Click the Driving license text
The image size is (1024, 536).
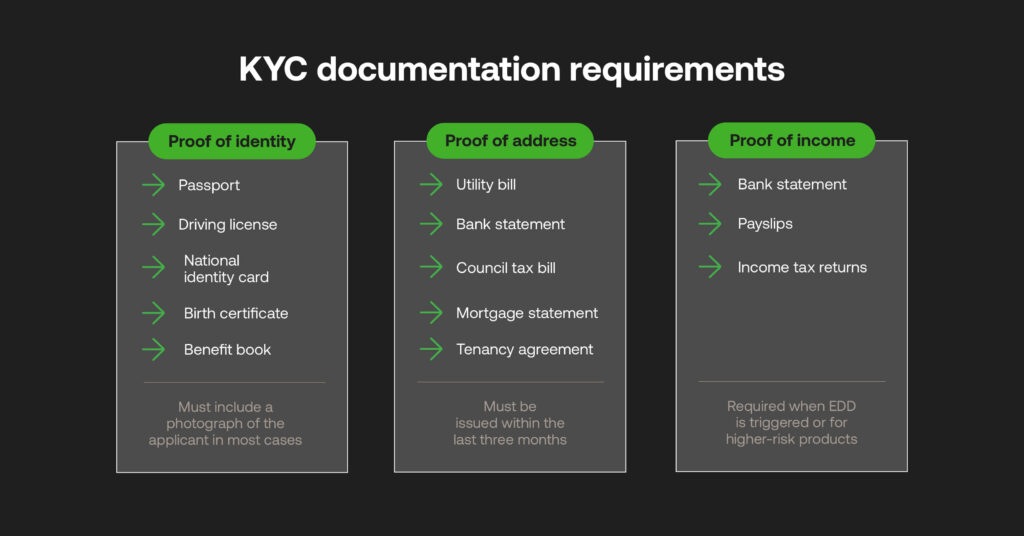click(x=228, y=225)
